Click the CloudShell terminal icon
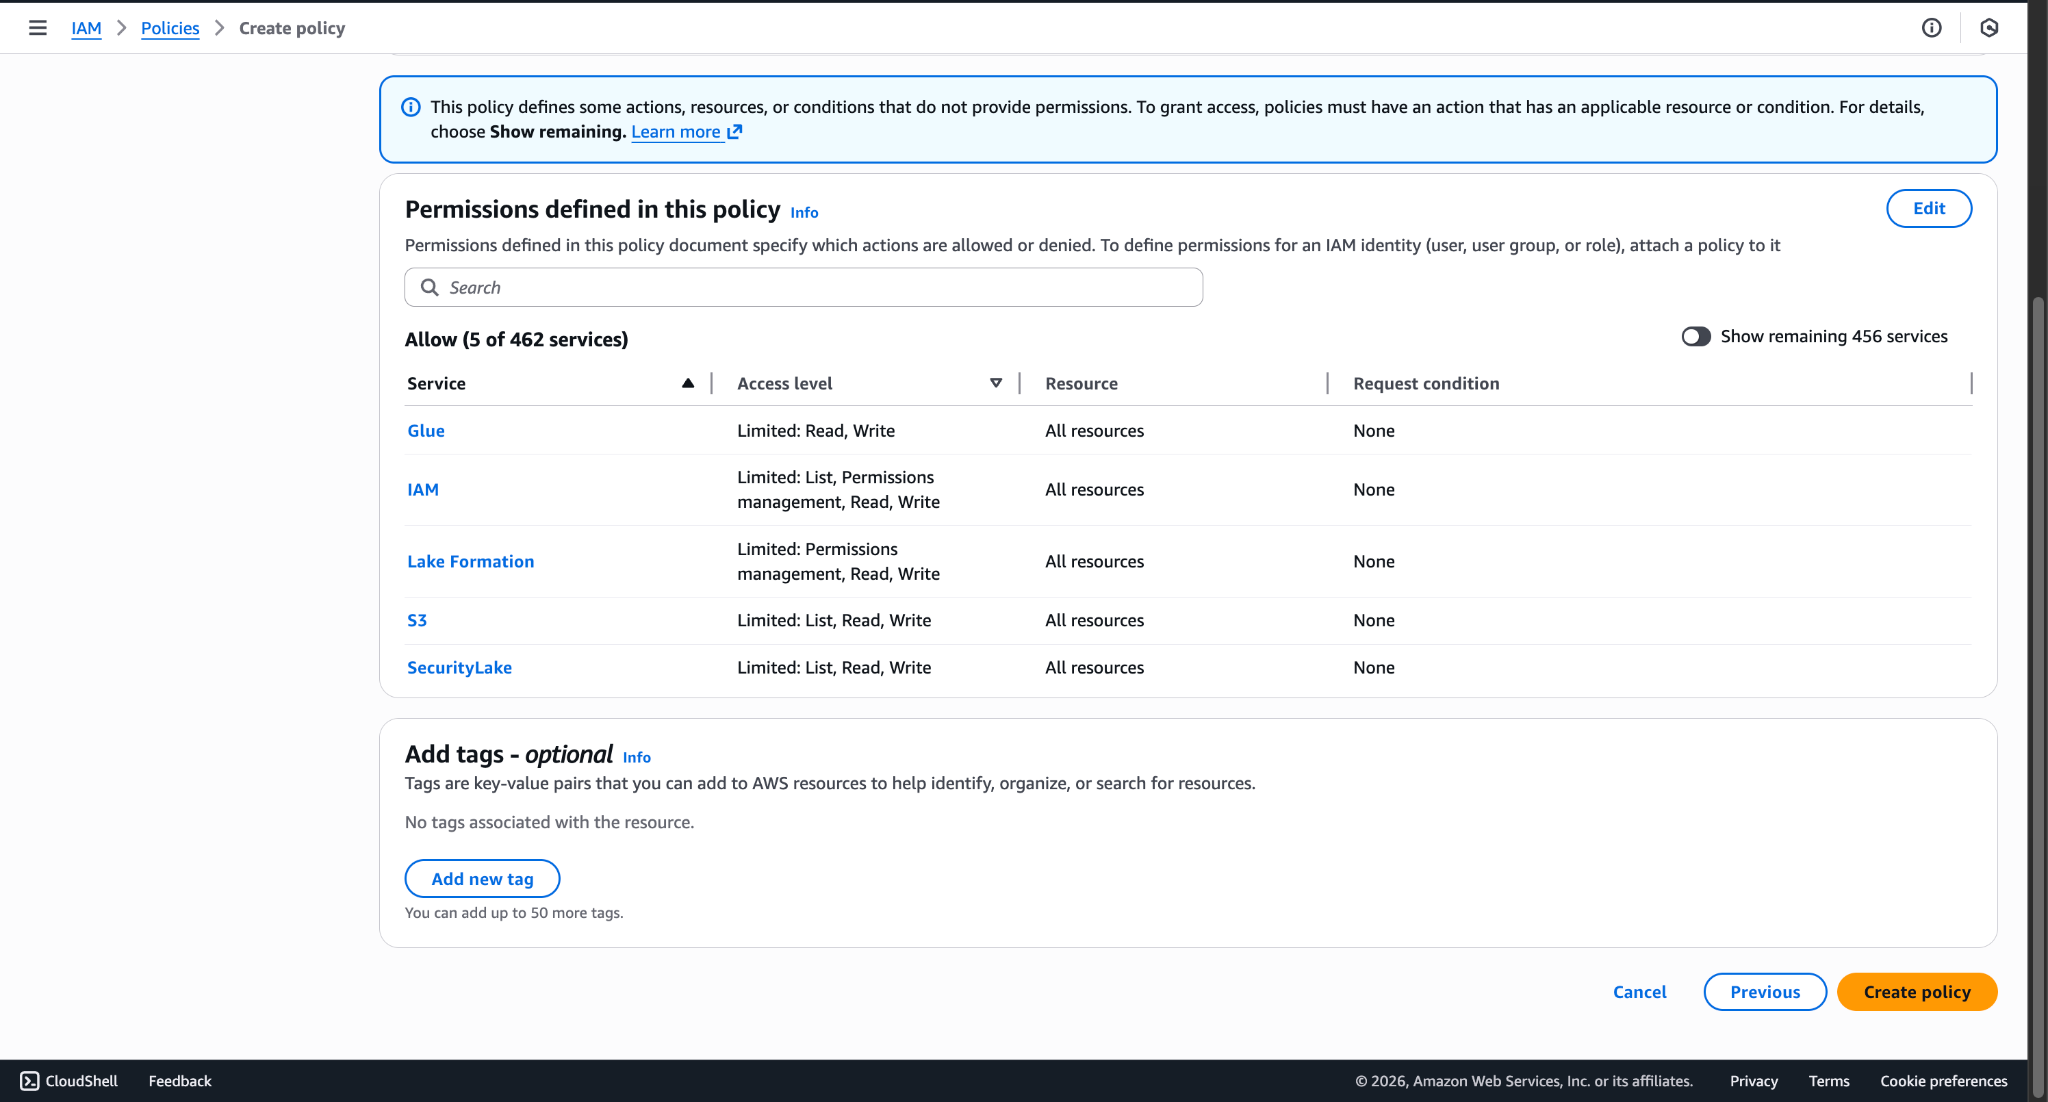The height and width of the screenshot is (1102, 2048). point(30,1081)
